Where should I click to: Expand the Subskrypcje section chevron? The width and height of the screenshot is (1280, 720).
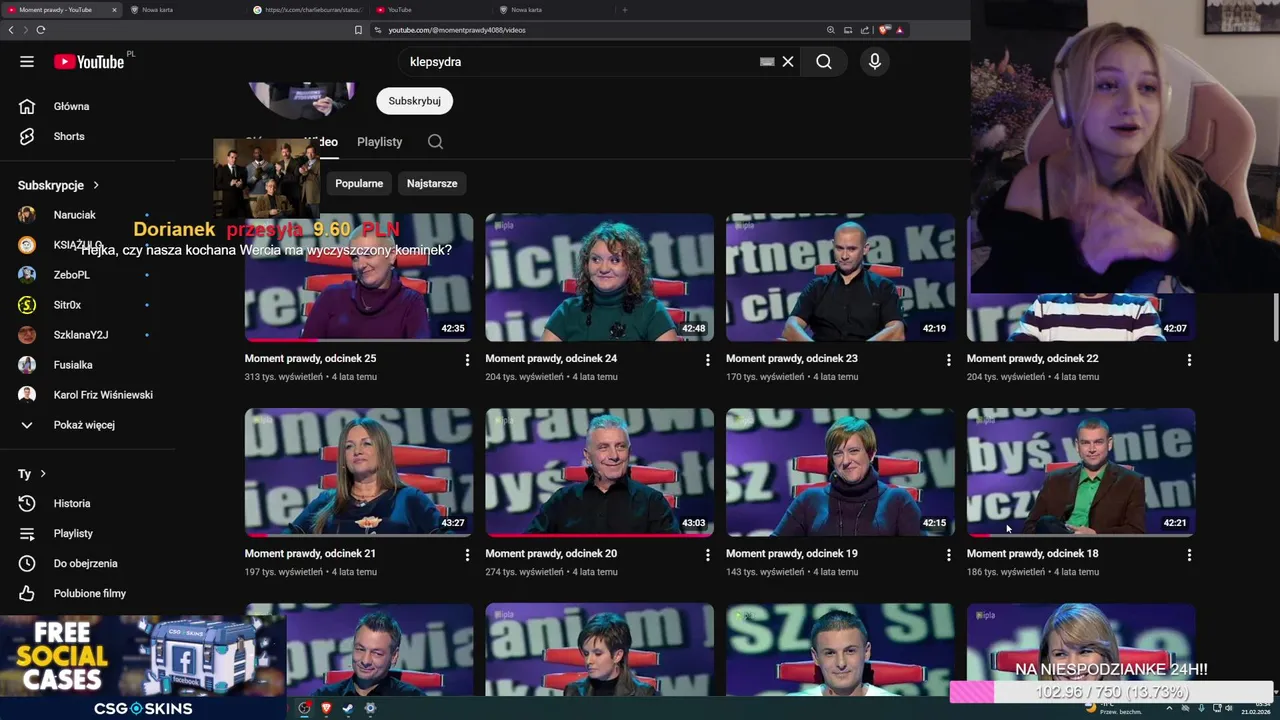click(x=96, y=185)
